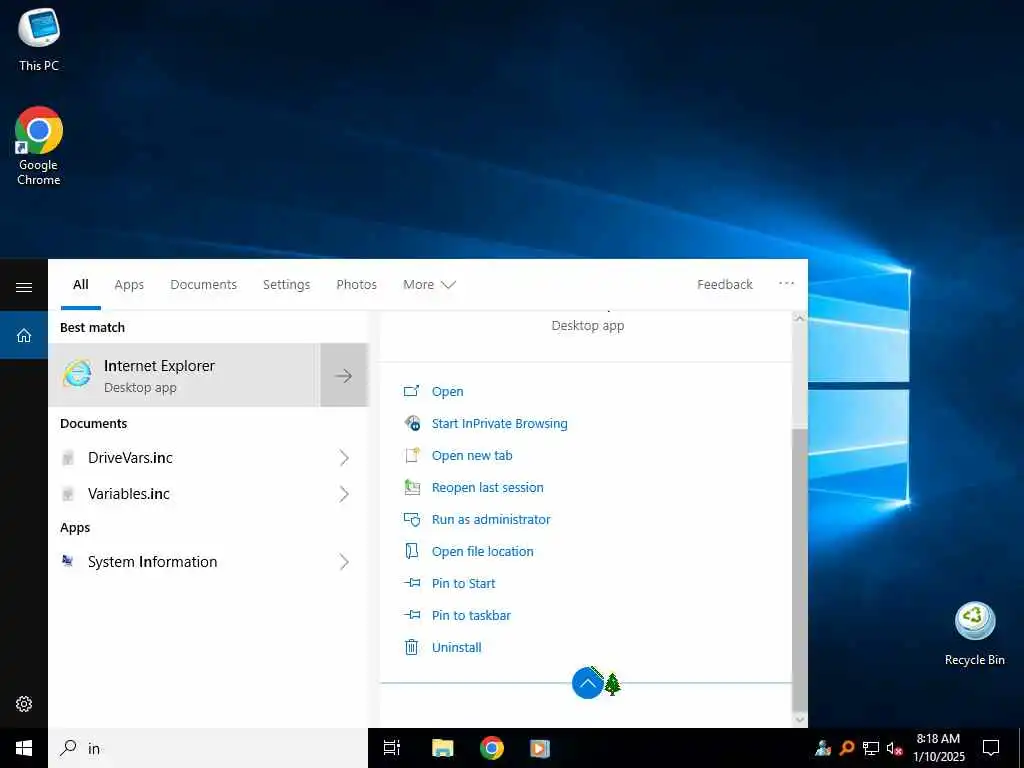
Task: Choose Start InPrivate Browsing
Action: tap(500, 423)
